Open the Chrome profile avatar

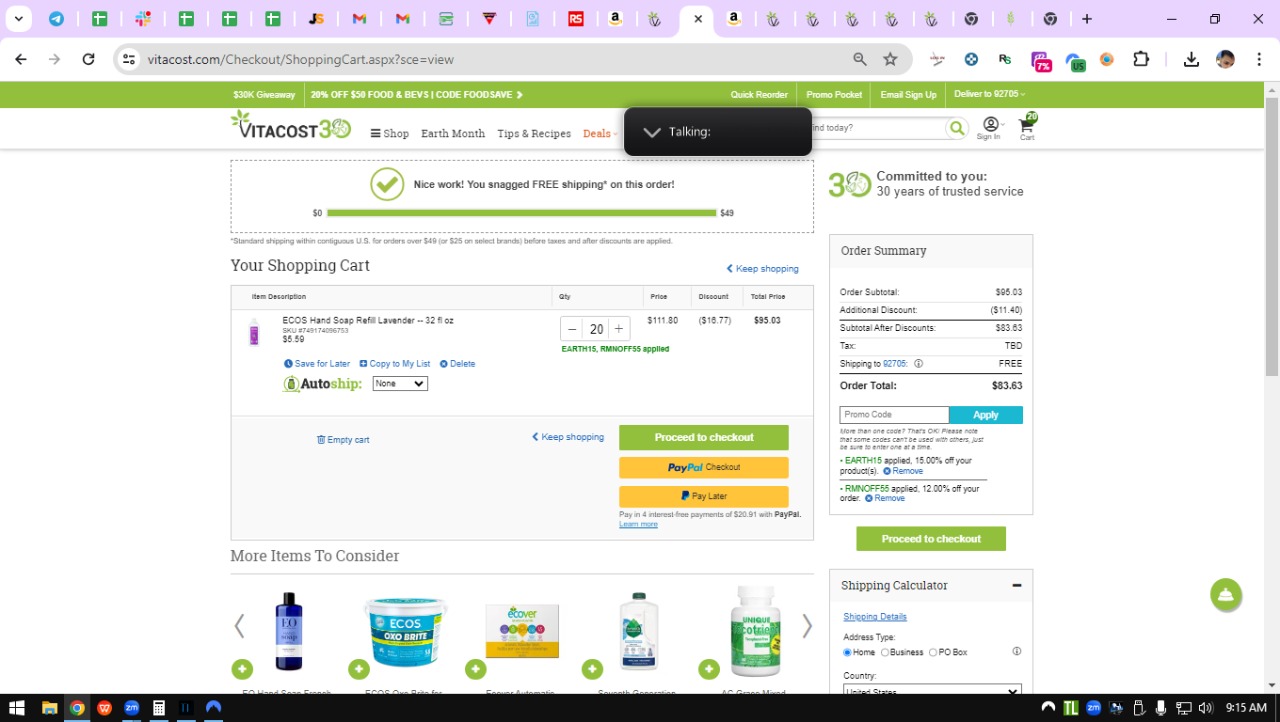[x=1225, y=59]
